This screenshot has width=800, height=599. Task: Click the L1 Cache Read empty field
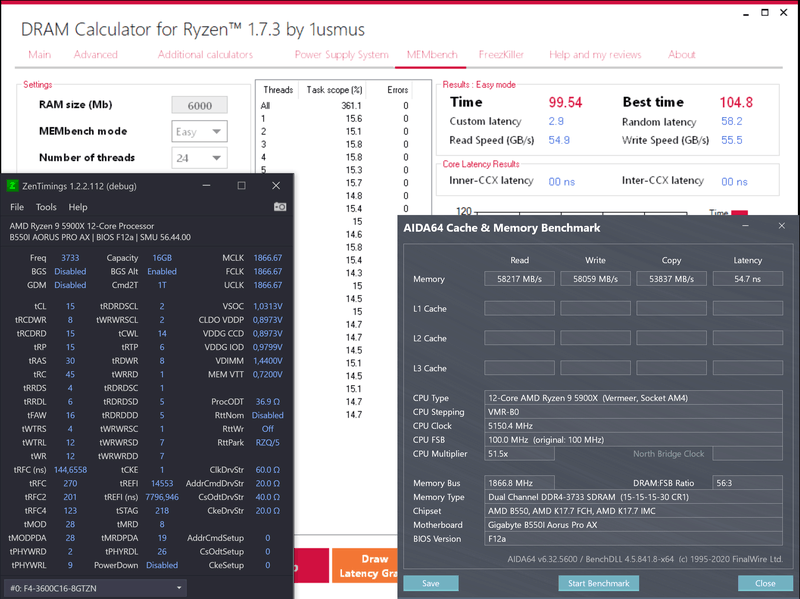(x=519, y=308)
